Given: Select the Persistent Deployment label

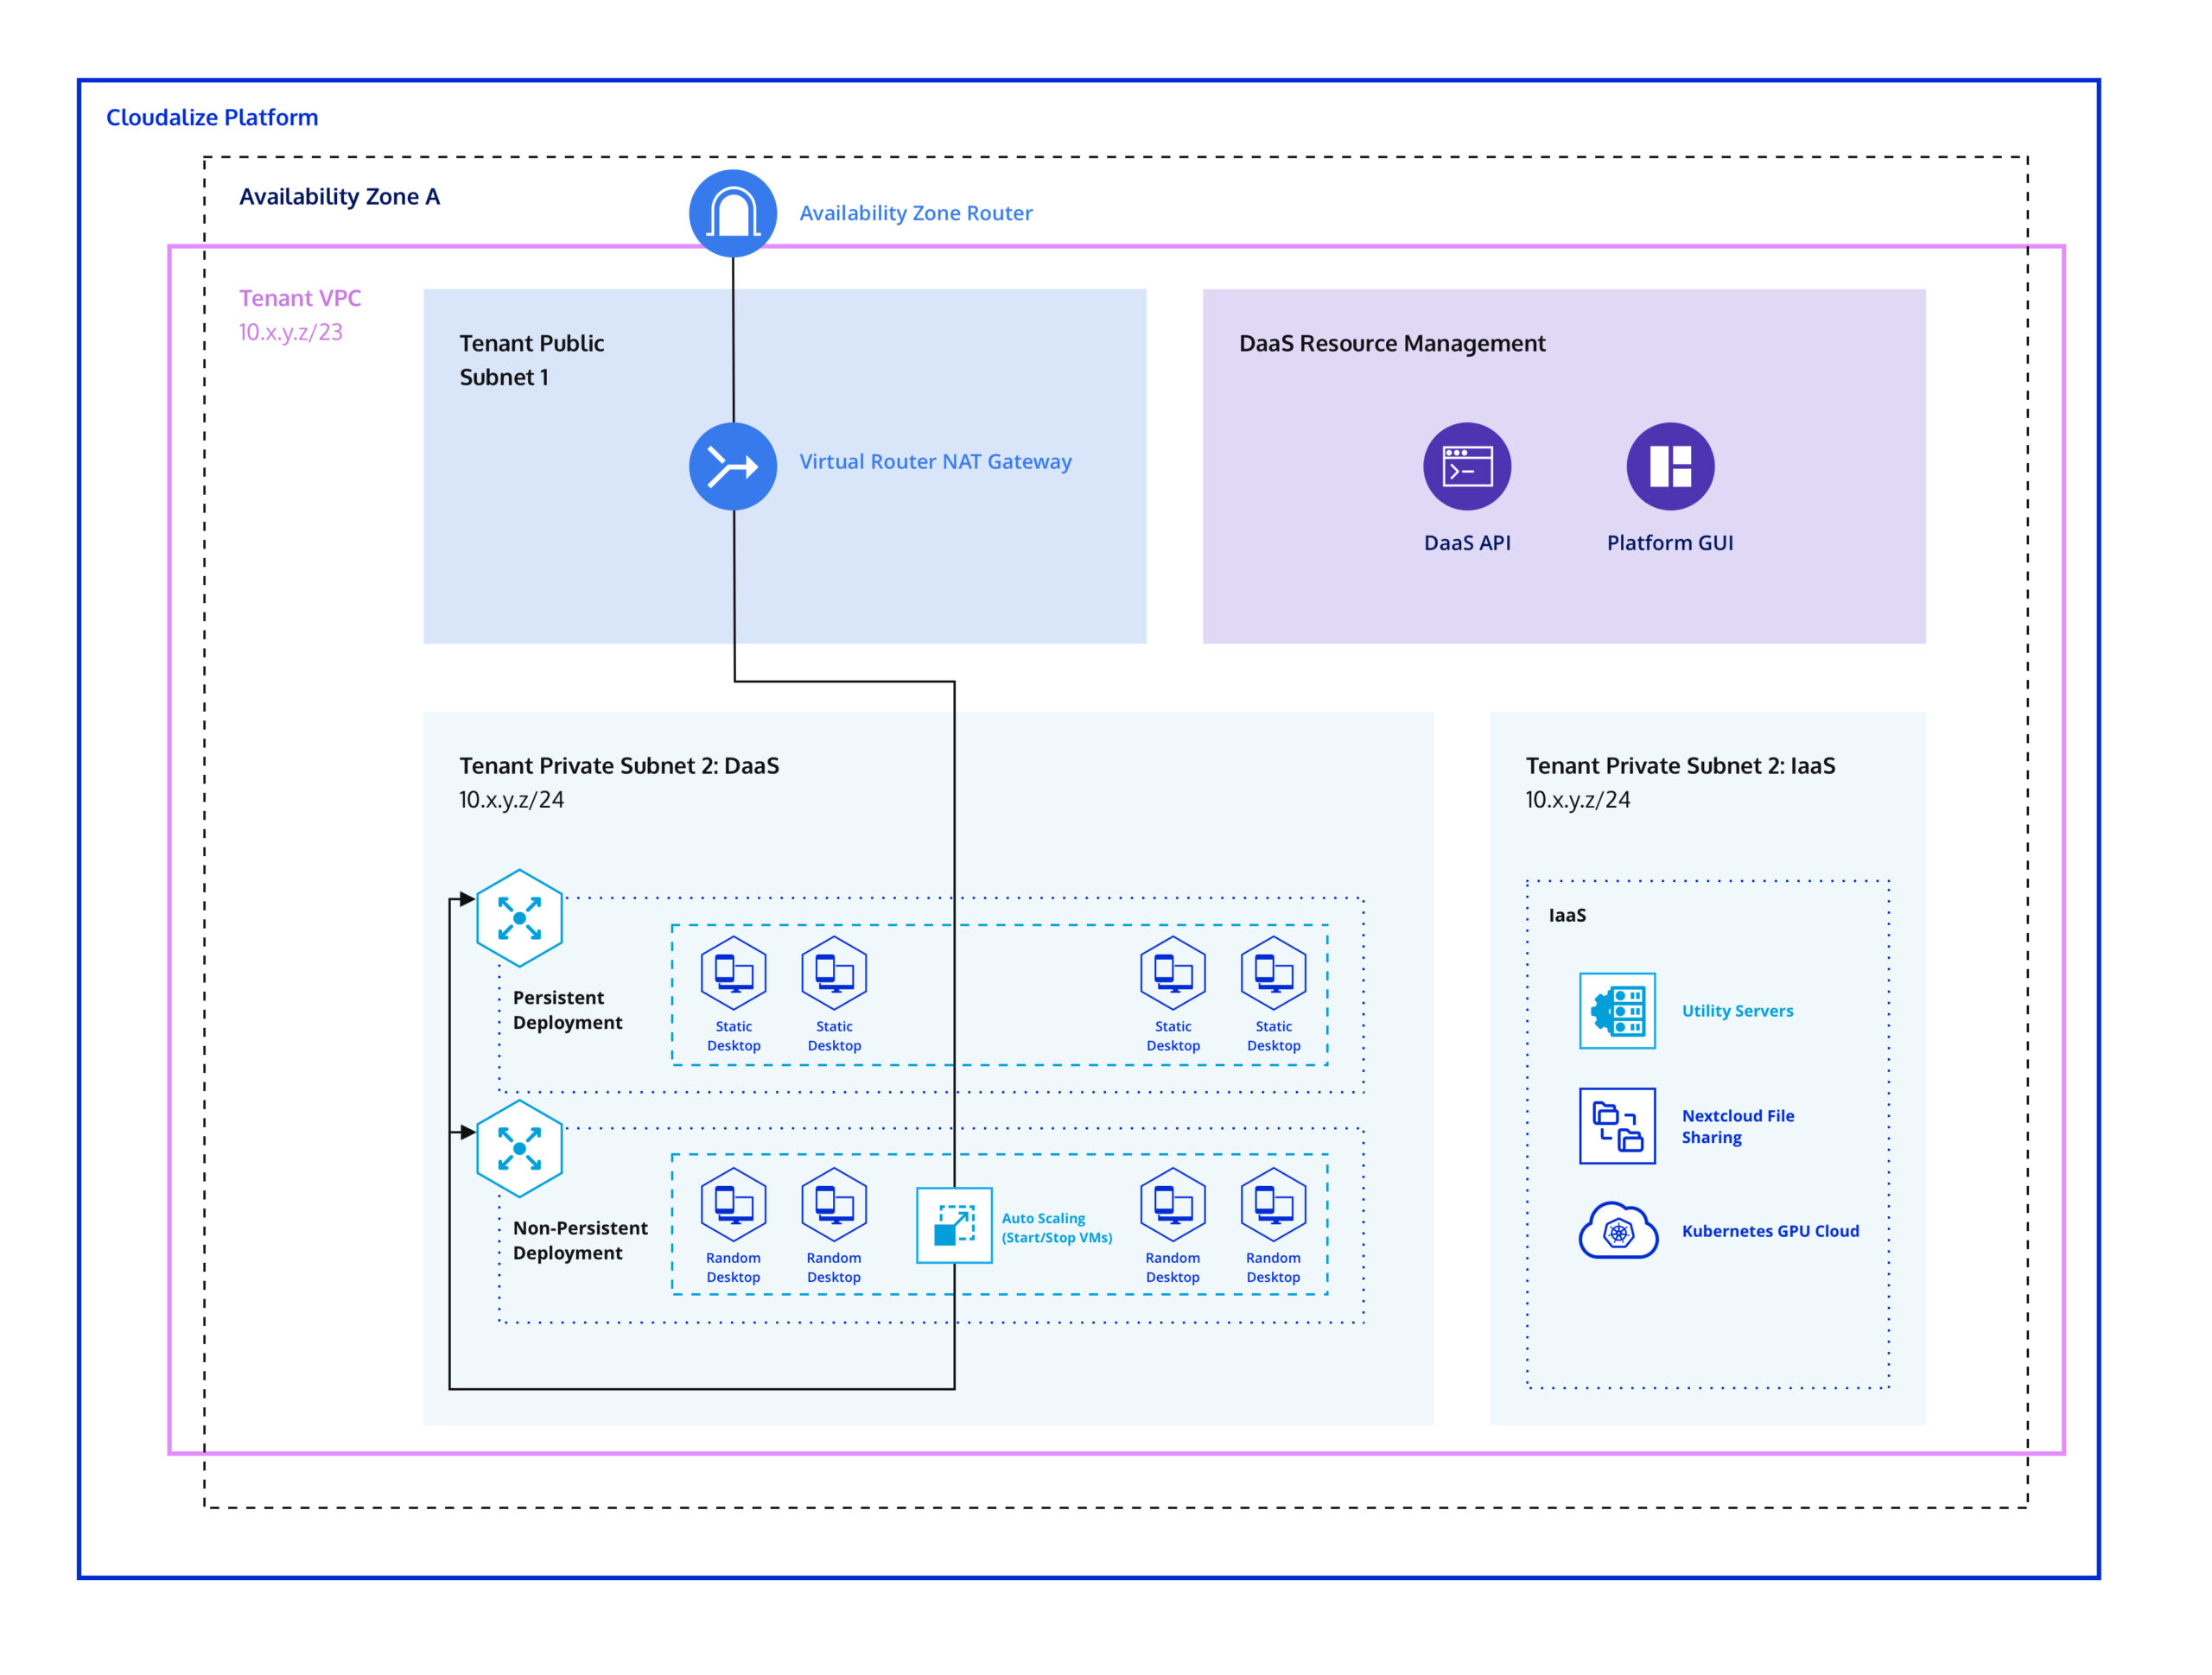Looking at the screenshot, I should tap(567, 1010).
